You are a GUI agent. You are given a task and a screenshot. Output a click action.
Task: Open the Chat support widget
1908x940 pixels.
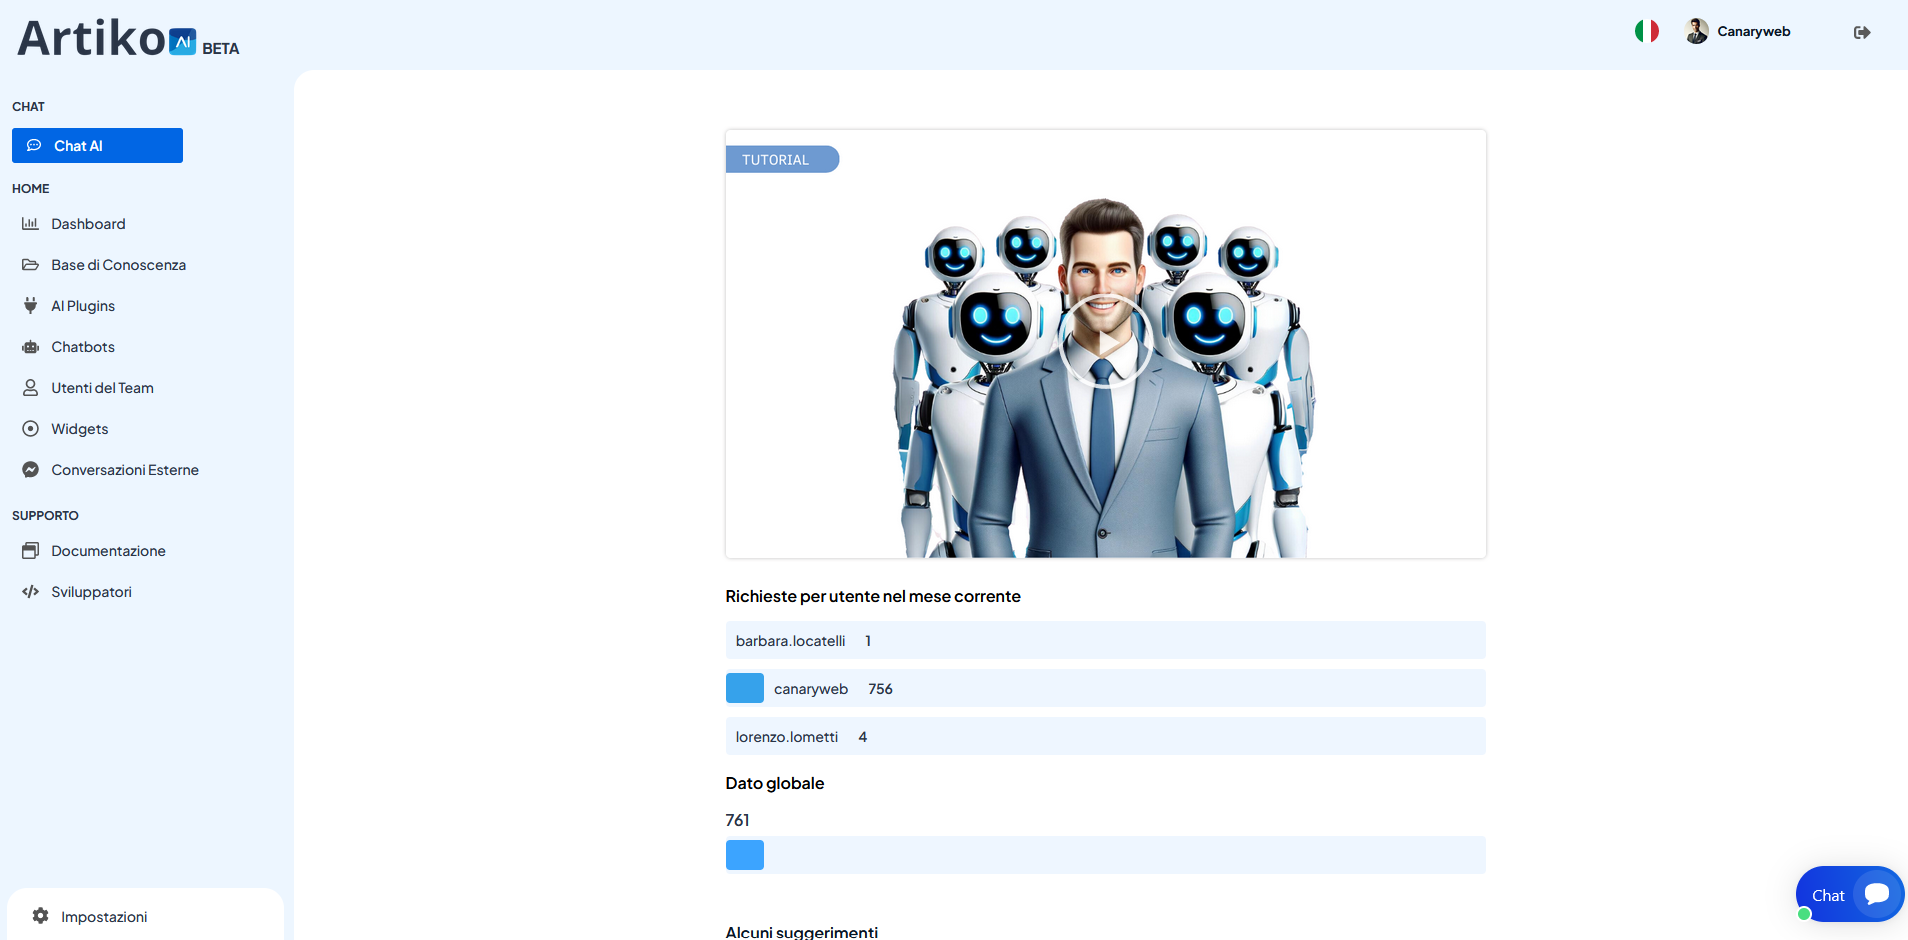click(1850, 894)
